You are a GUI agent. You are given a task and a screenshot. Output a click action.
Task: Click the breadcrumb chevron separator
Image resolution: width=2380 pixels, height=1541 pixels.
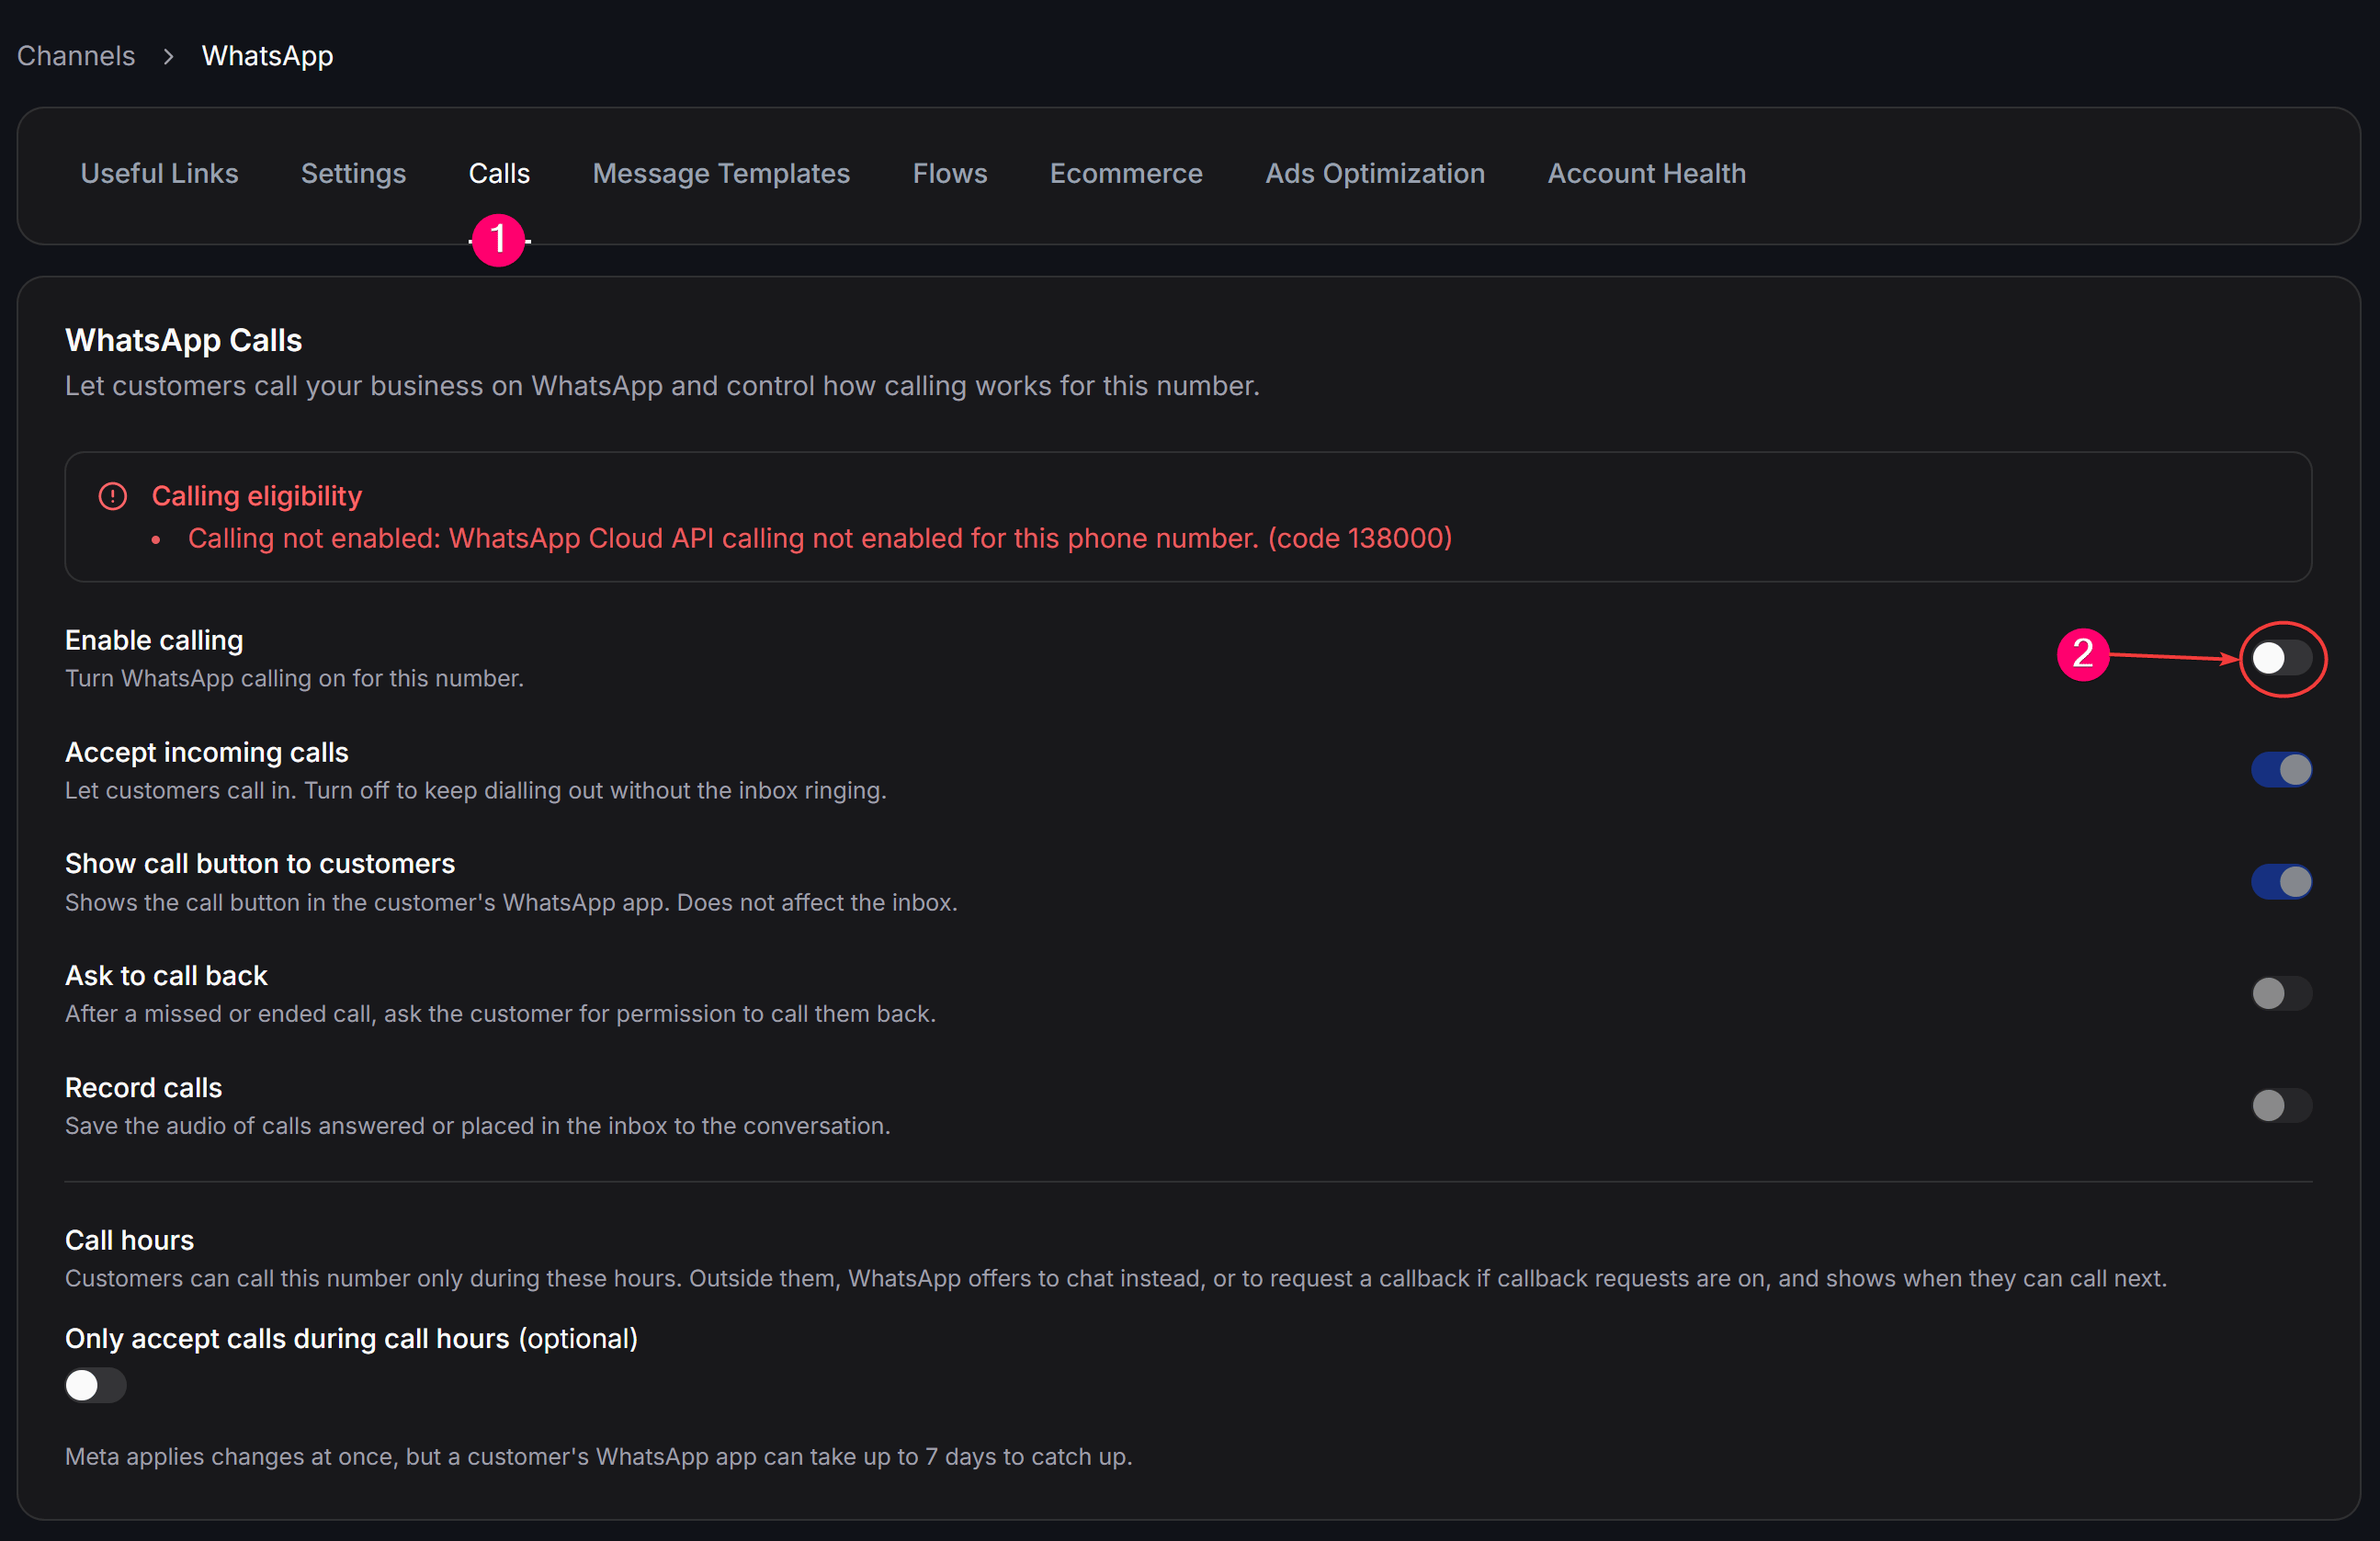(x=168, y=57)
